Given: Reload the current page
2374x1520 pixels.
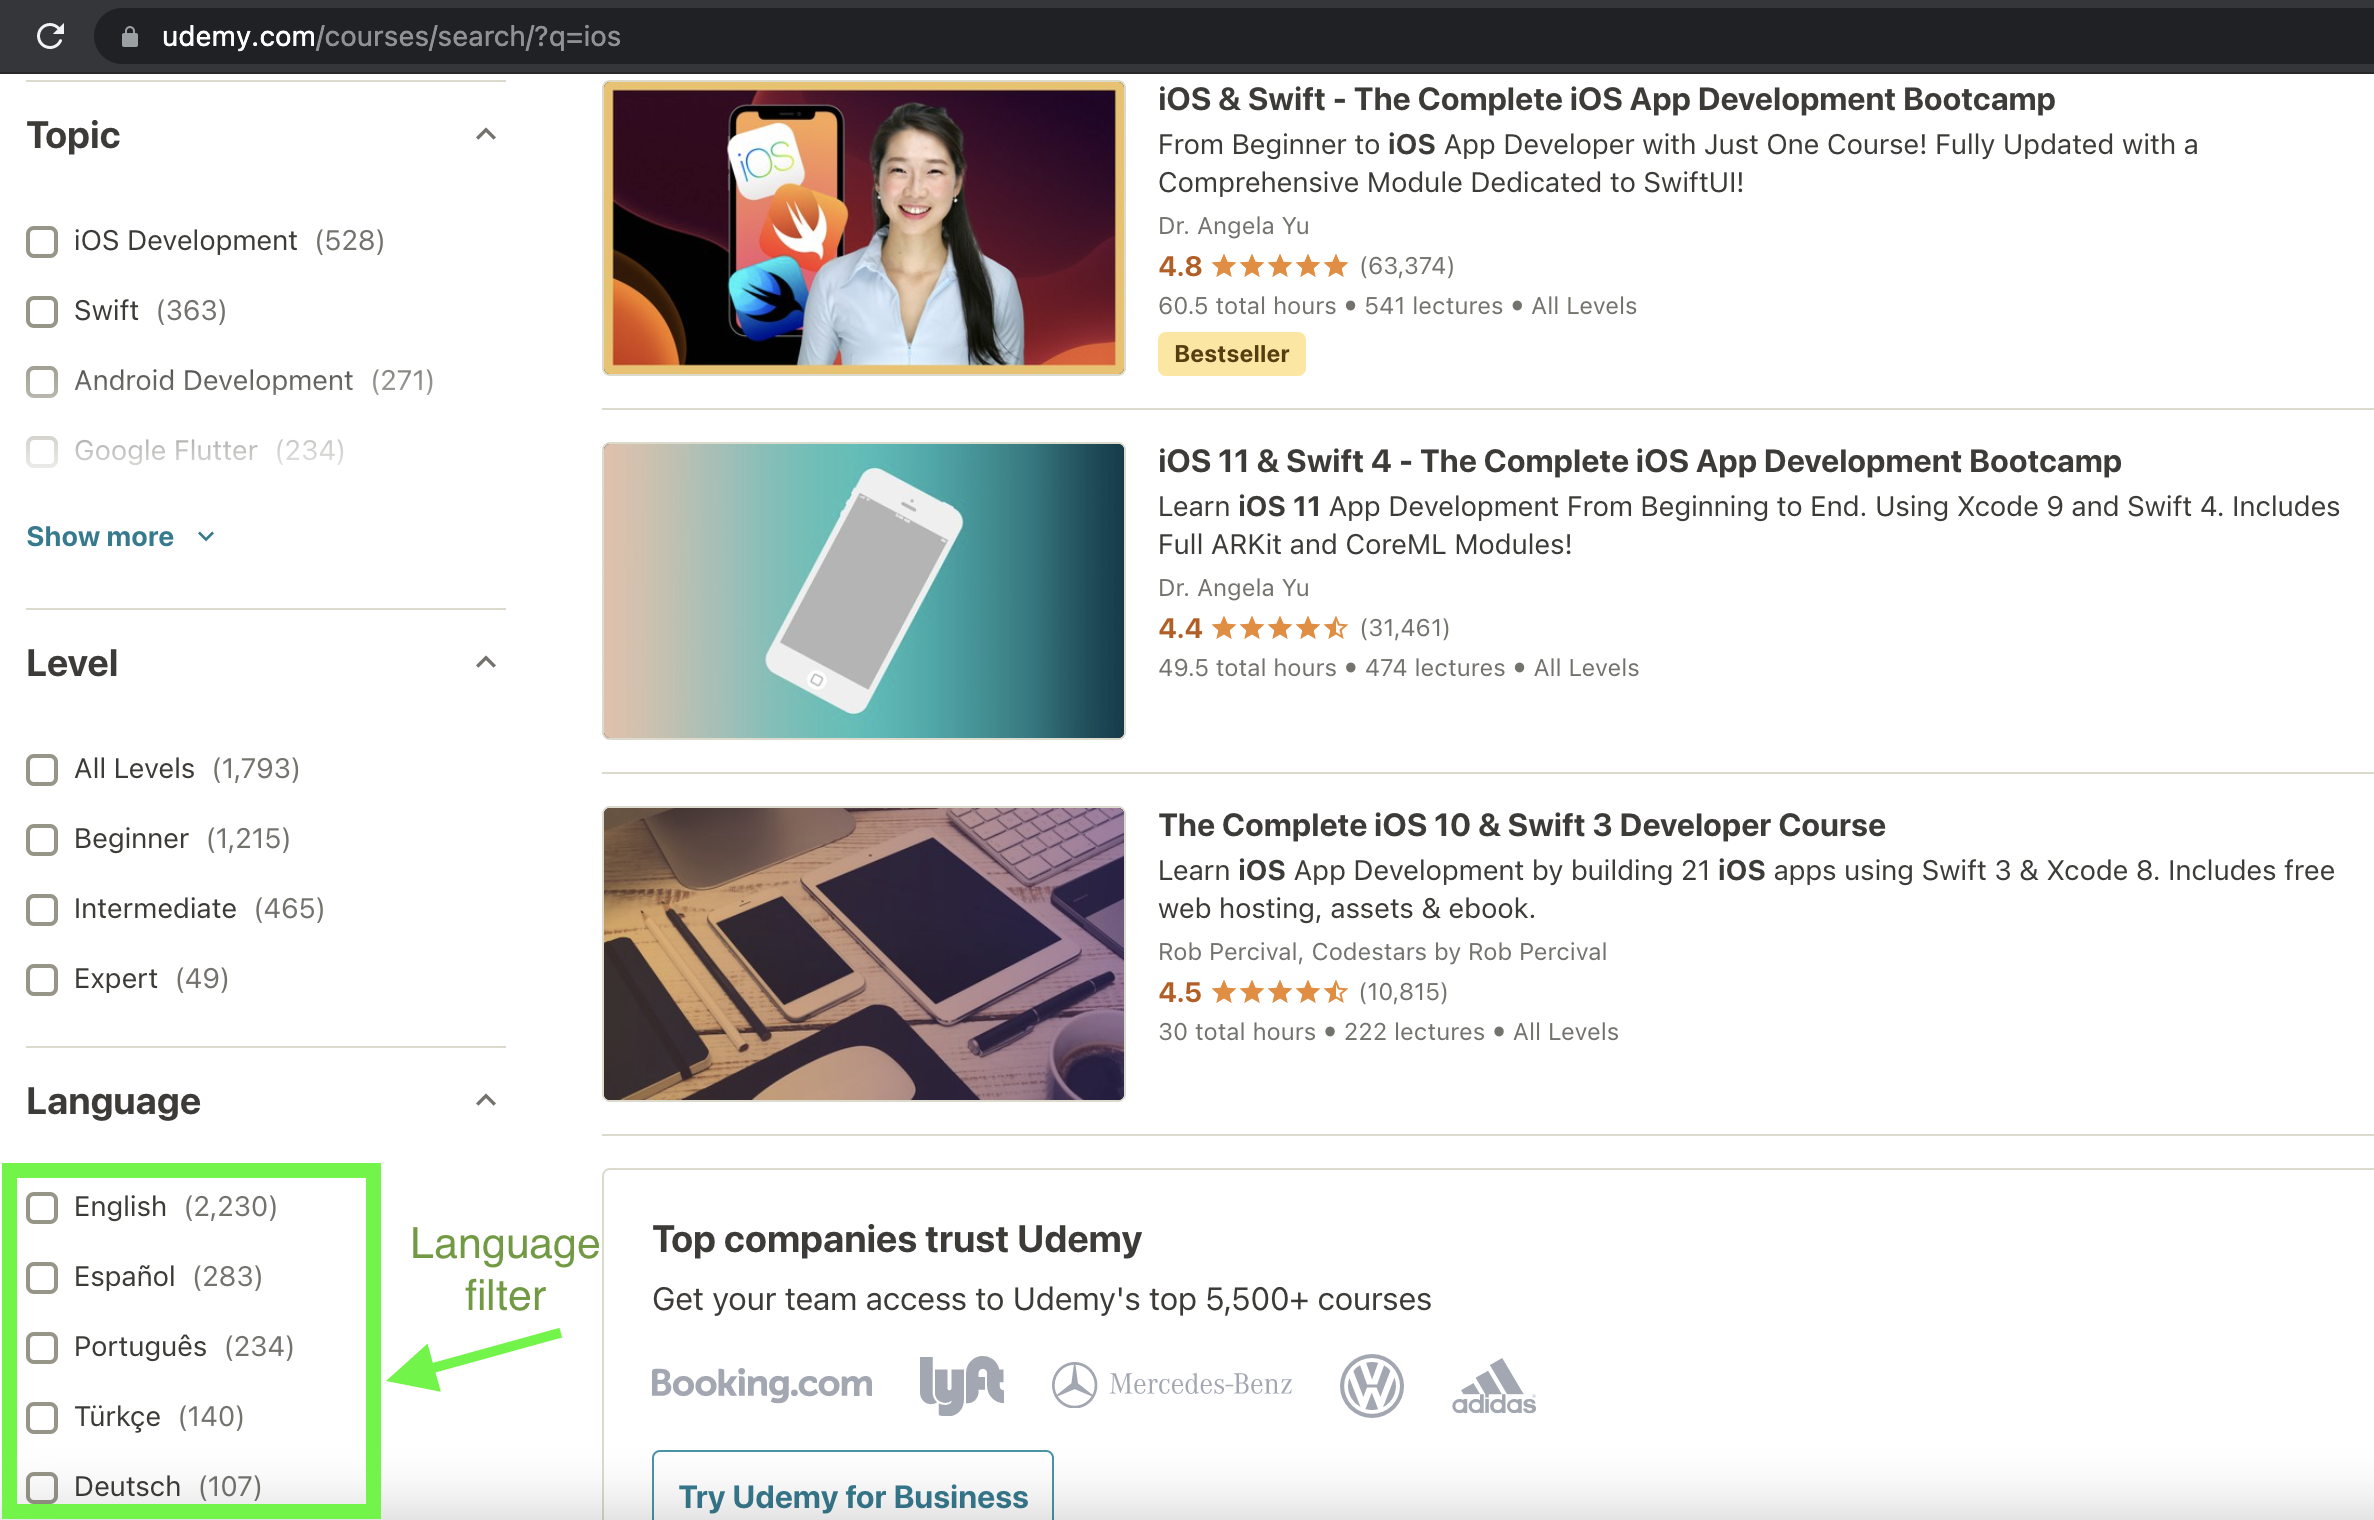Looking at the screenshot, I should (x=49, y=36).
